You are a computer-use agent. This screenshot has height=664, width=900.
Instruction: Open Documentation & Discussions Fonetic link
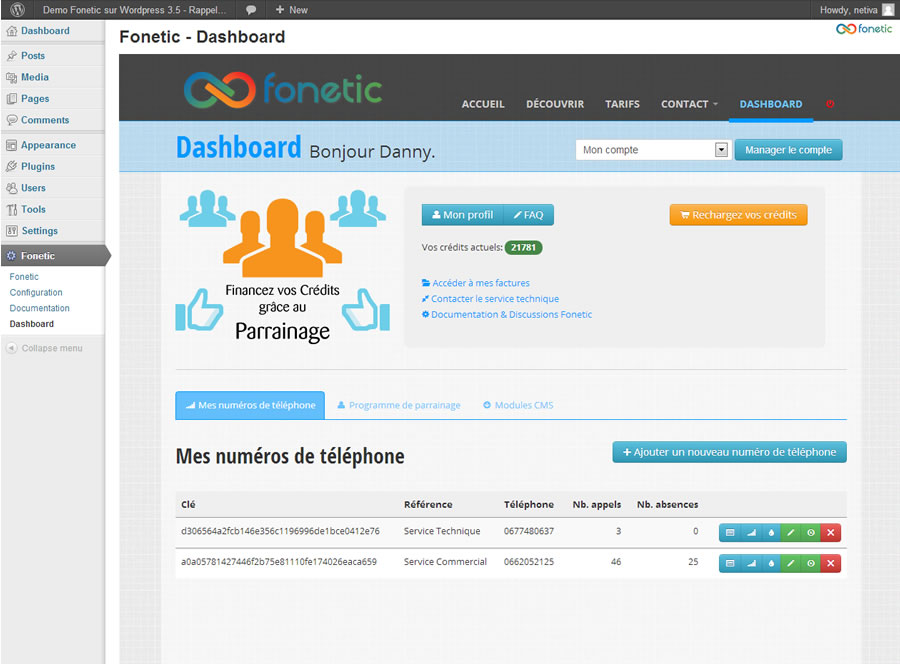[x=507, y=314]
